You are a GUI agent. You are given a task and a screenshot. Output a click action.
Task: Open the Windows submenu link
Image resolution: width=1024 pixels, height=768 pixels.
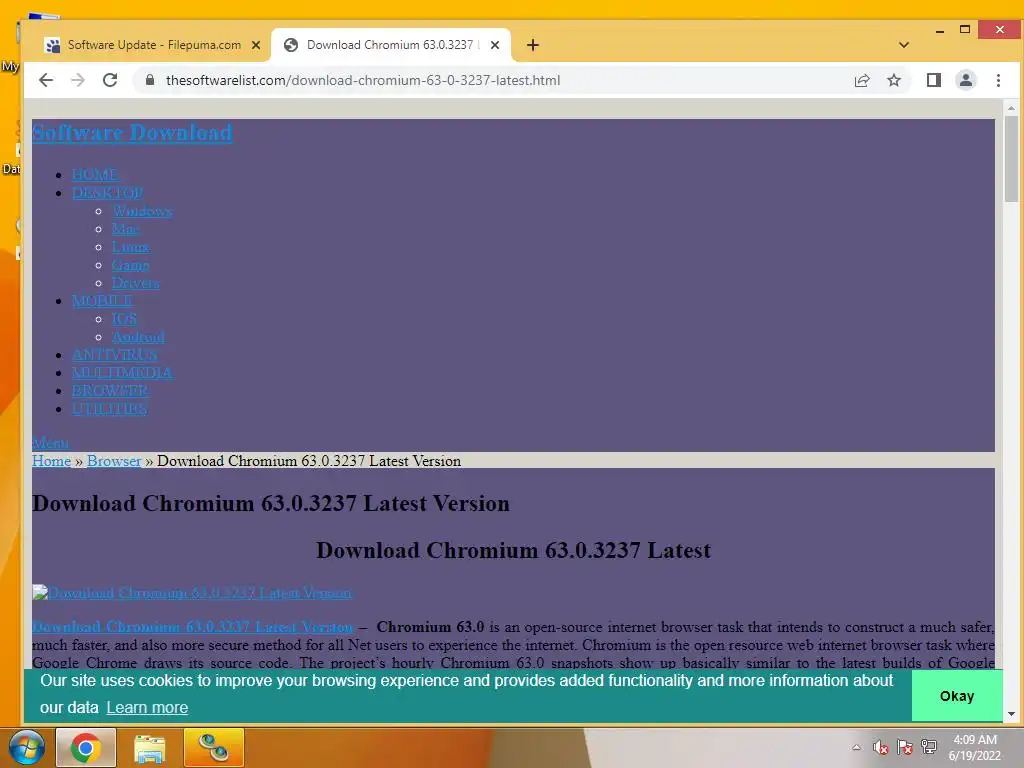(x=142, y=211)
